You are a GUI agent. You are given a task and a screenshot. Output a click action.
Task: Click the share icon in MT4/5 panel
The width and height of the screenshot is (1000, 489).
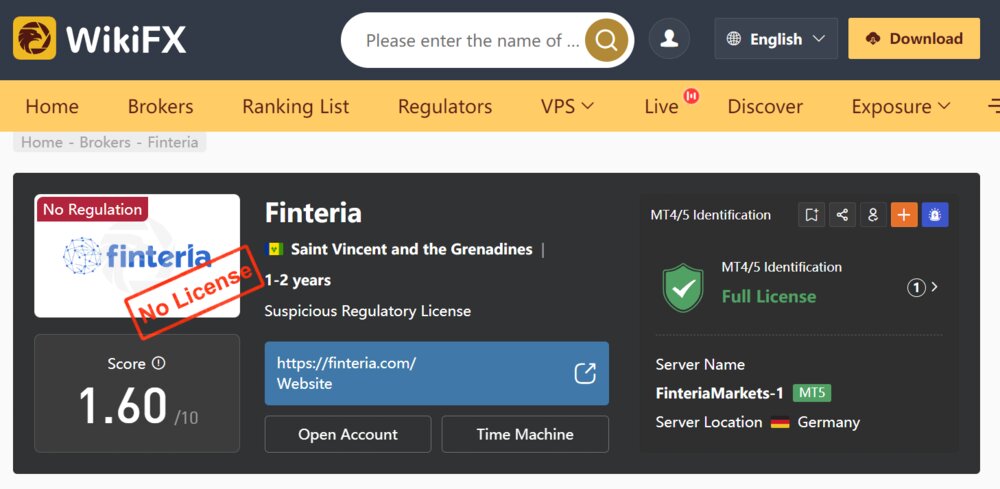click(842, 215)
